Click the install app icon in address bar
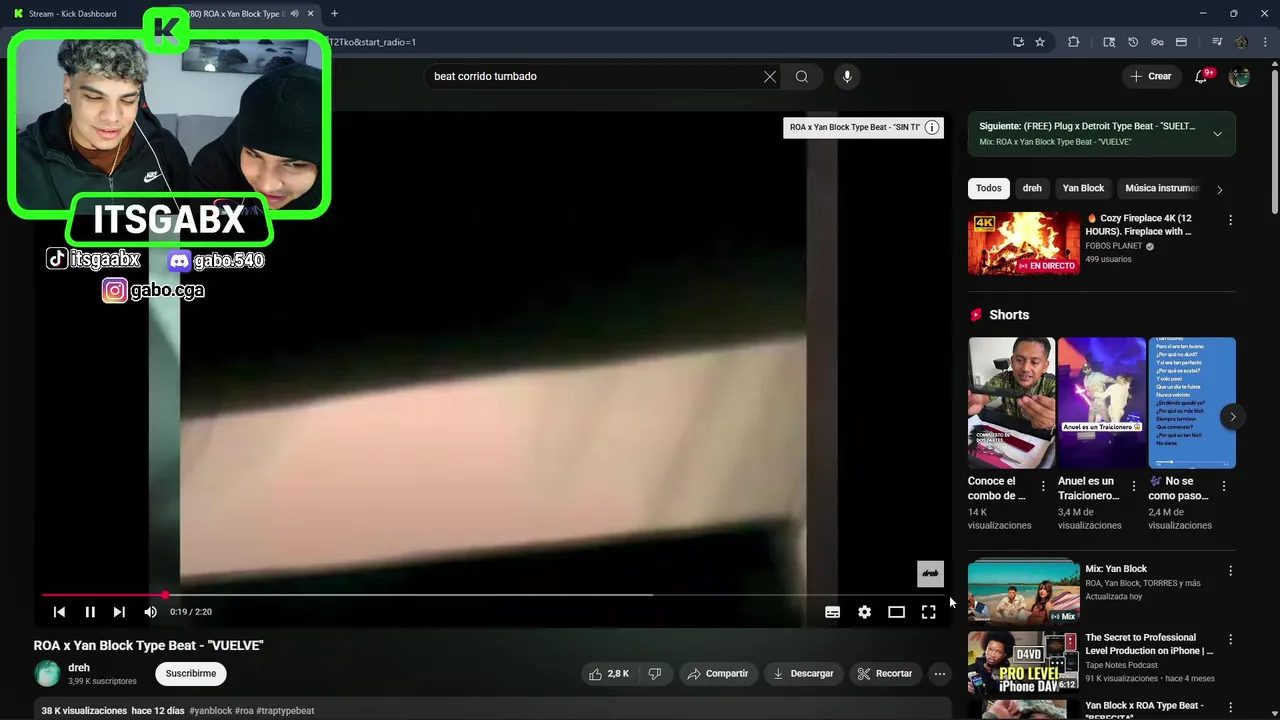1280x720 pixels. 1018,42
